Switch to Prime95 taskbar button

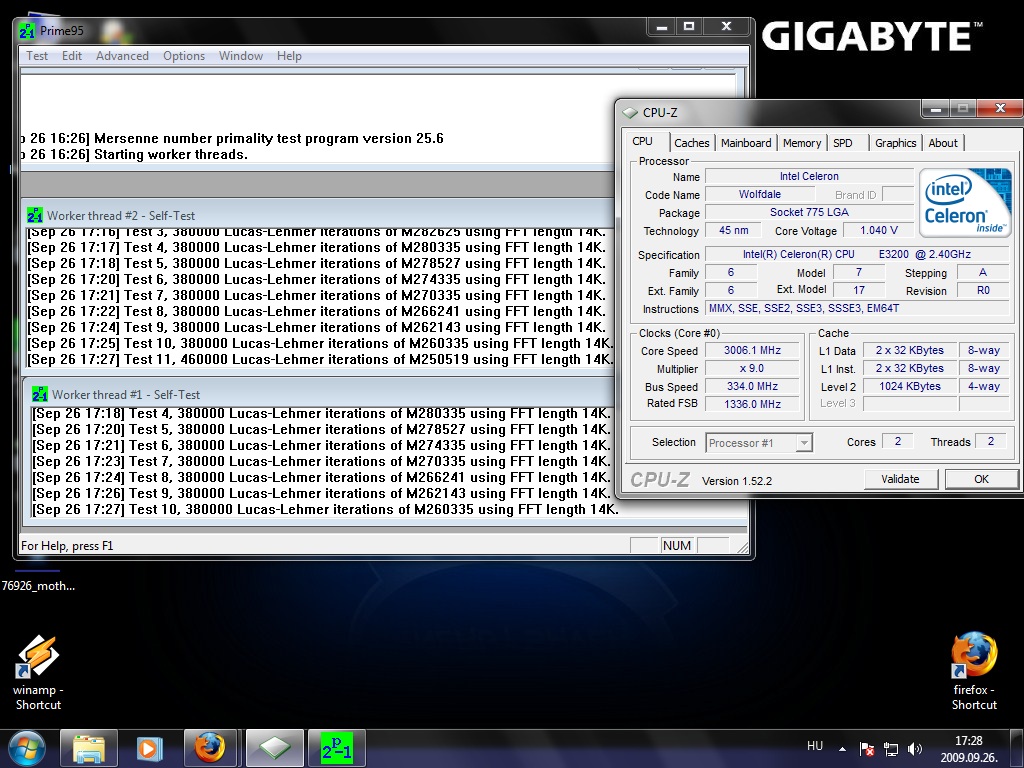click(336, 748)
